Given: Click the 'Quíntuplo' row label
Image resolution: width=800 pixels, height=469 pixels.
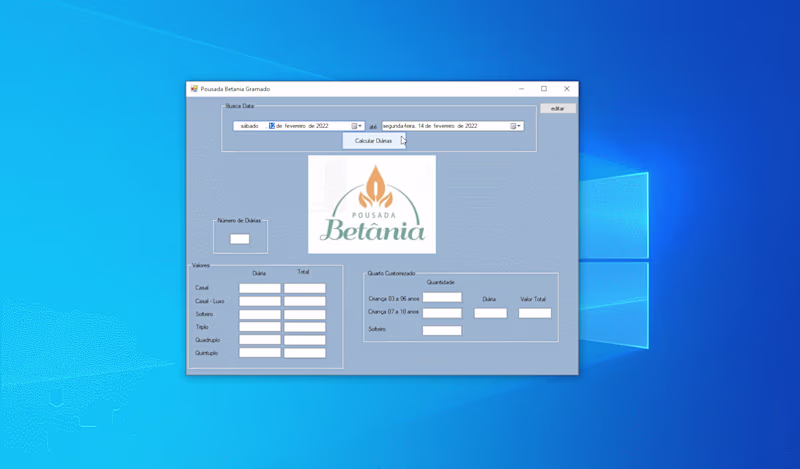Looking at the screenshot, I should (x=207, y=353).
